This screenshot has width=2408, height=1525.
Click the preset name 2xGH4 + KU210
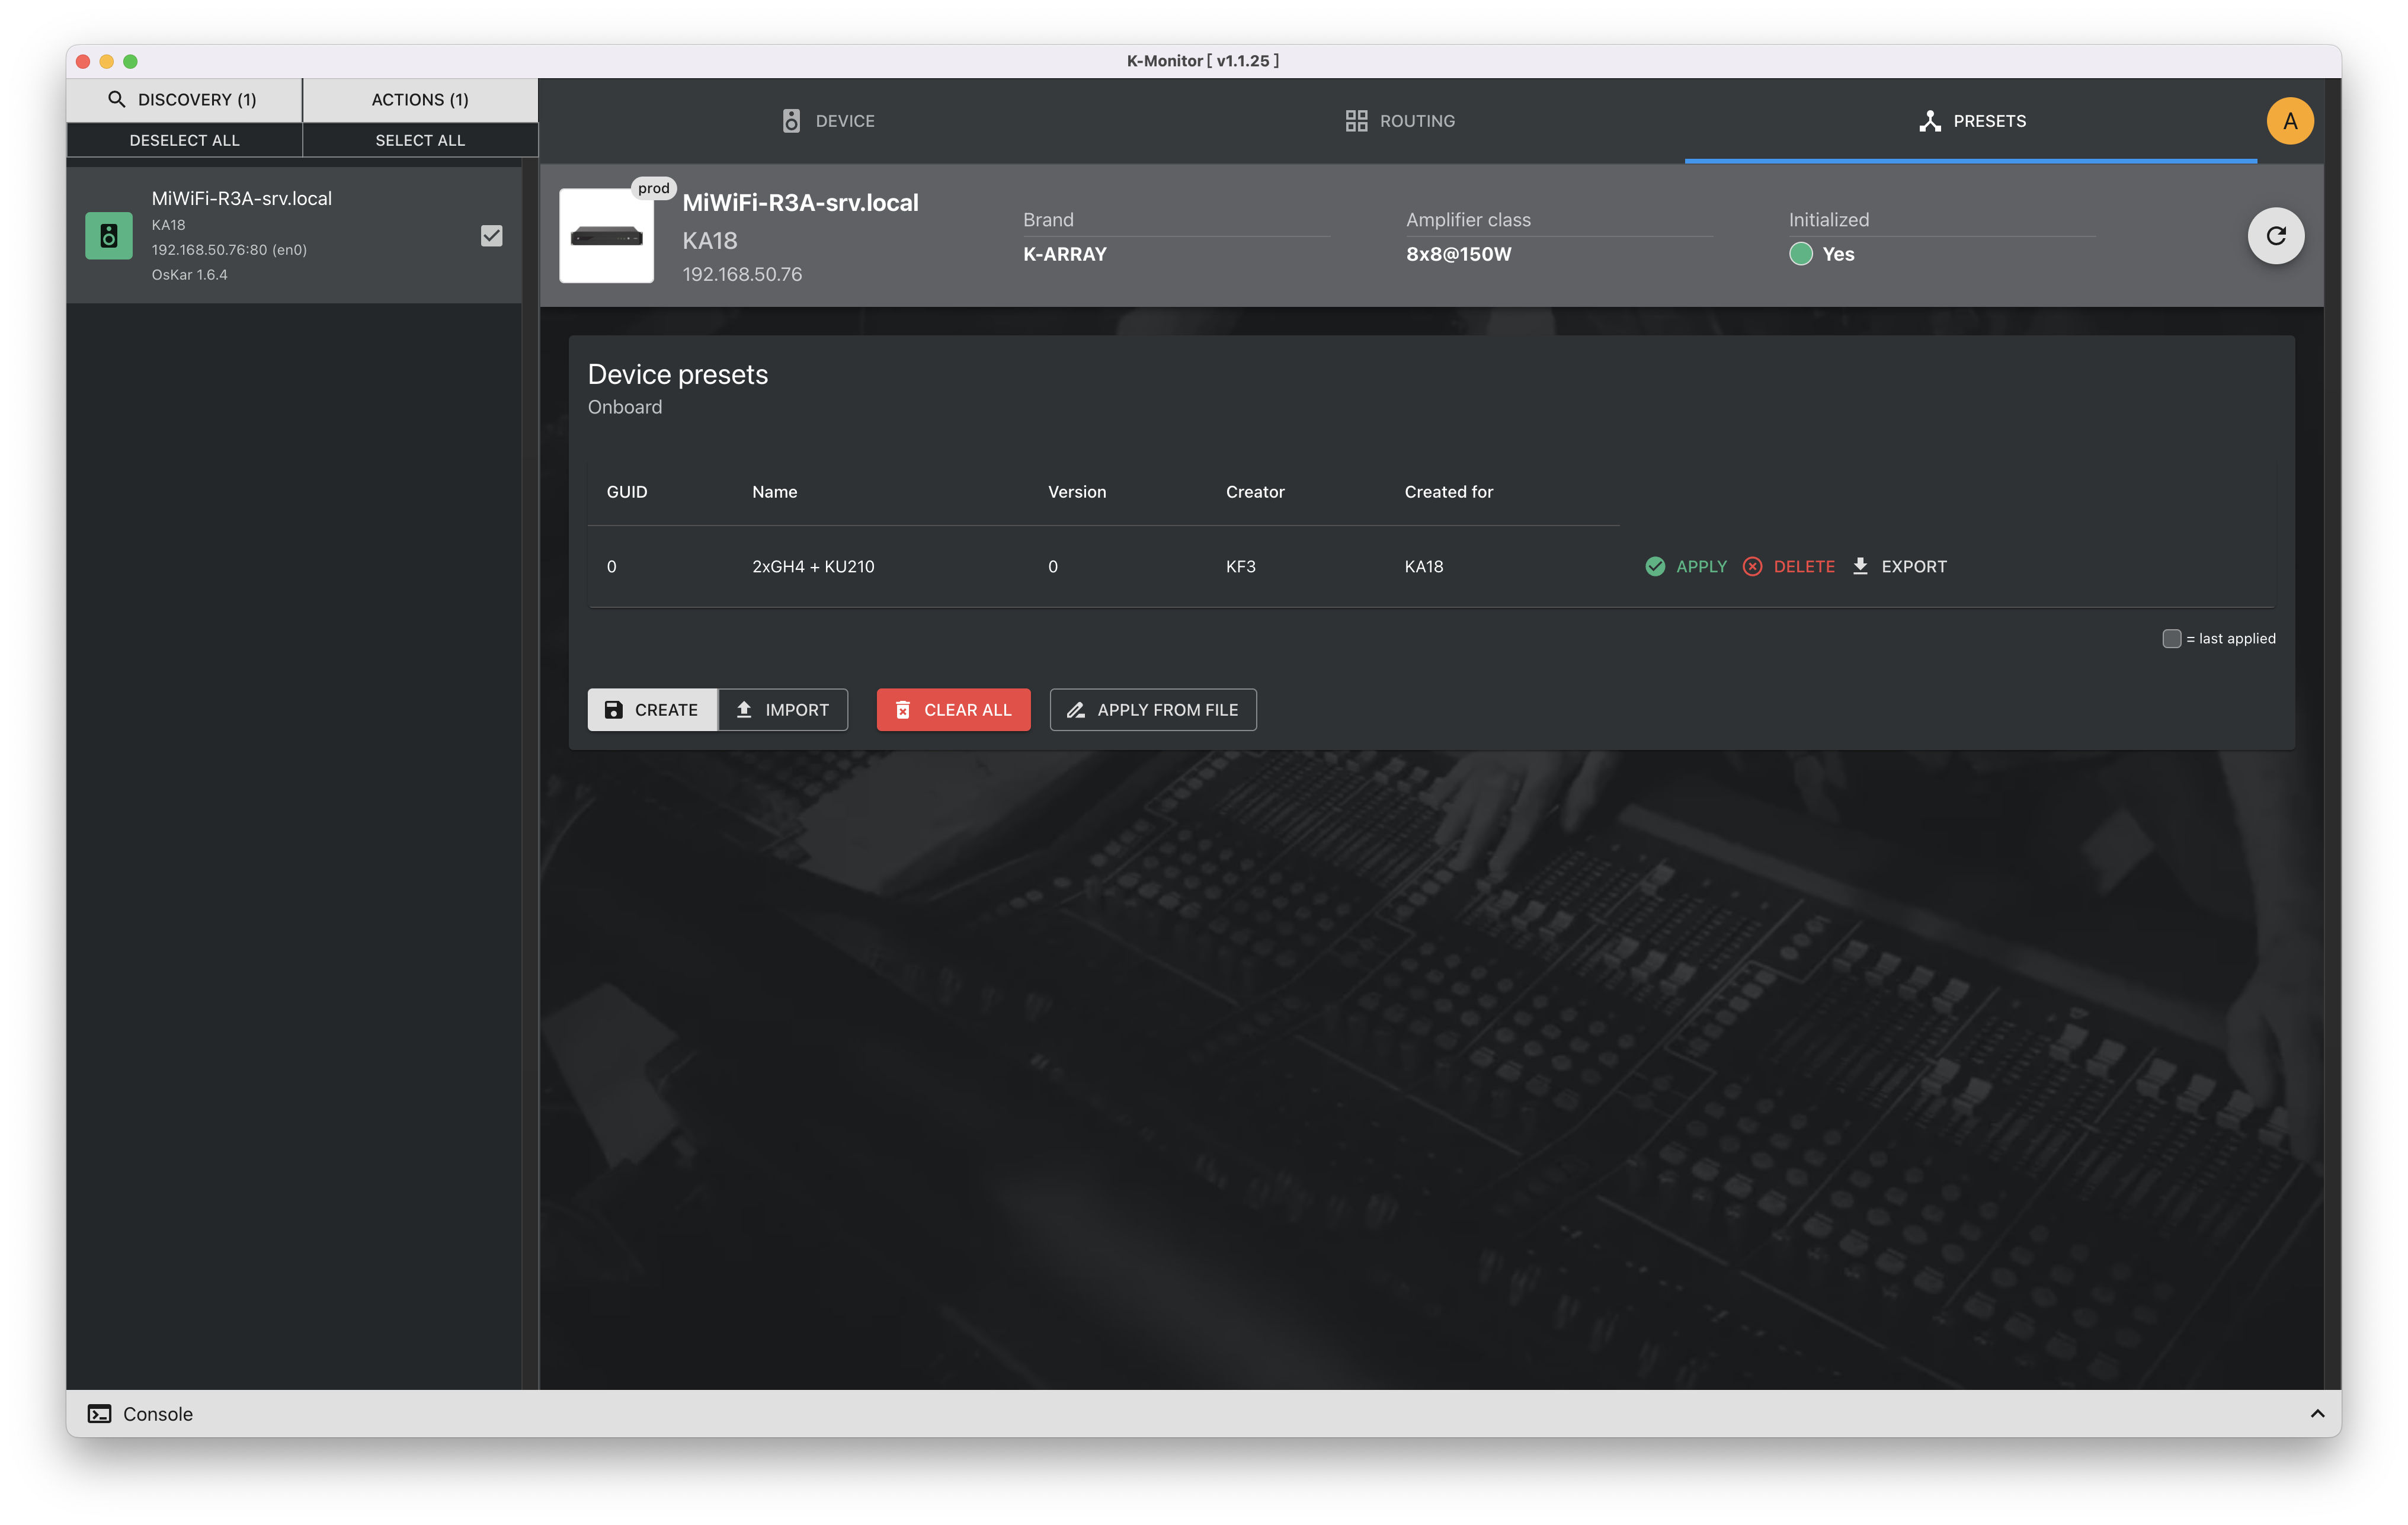click(813, 567)
